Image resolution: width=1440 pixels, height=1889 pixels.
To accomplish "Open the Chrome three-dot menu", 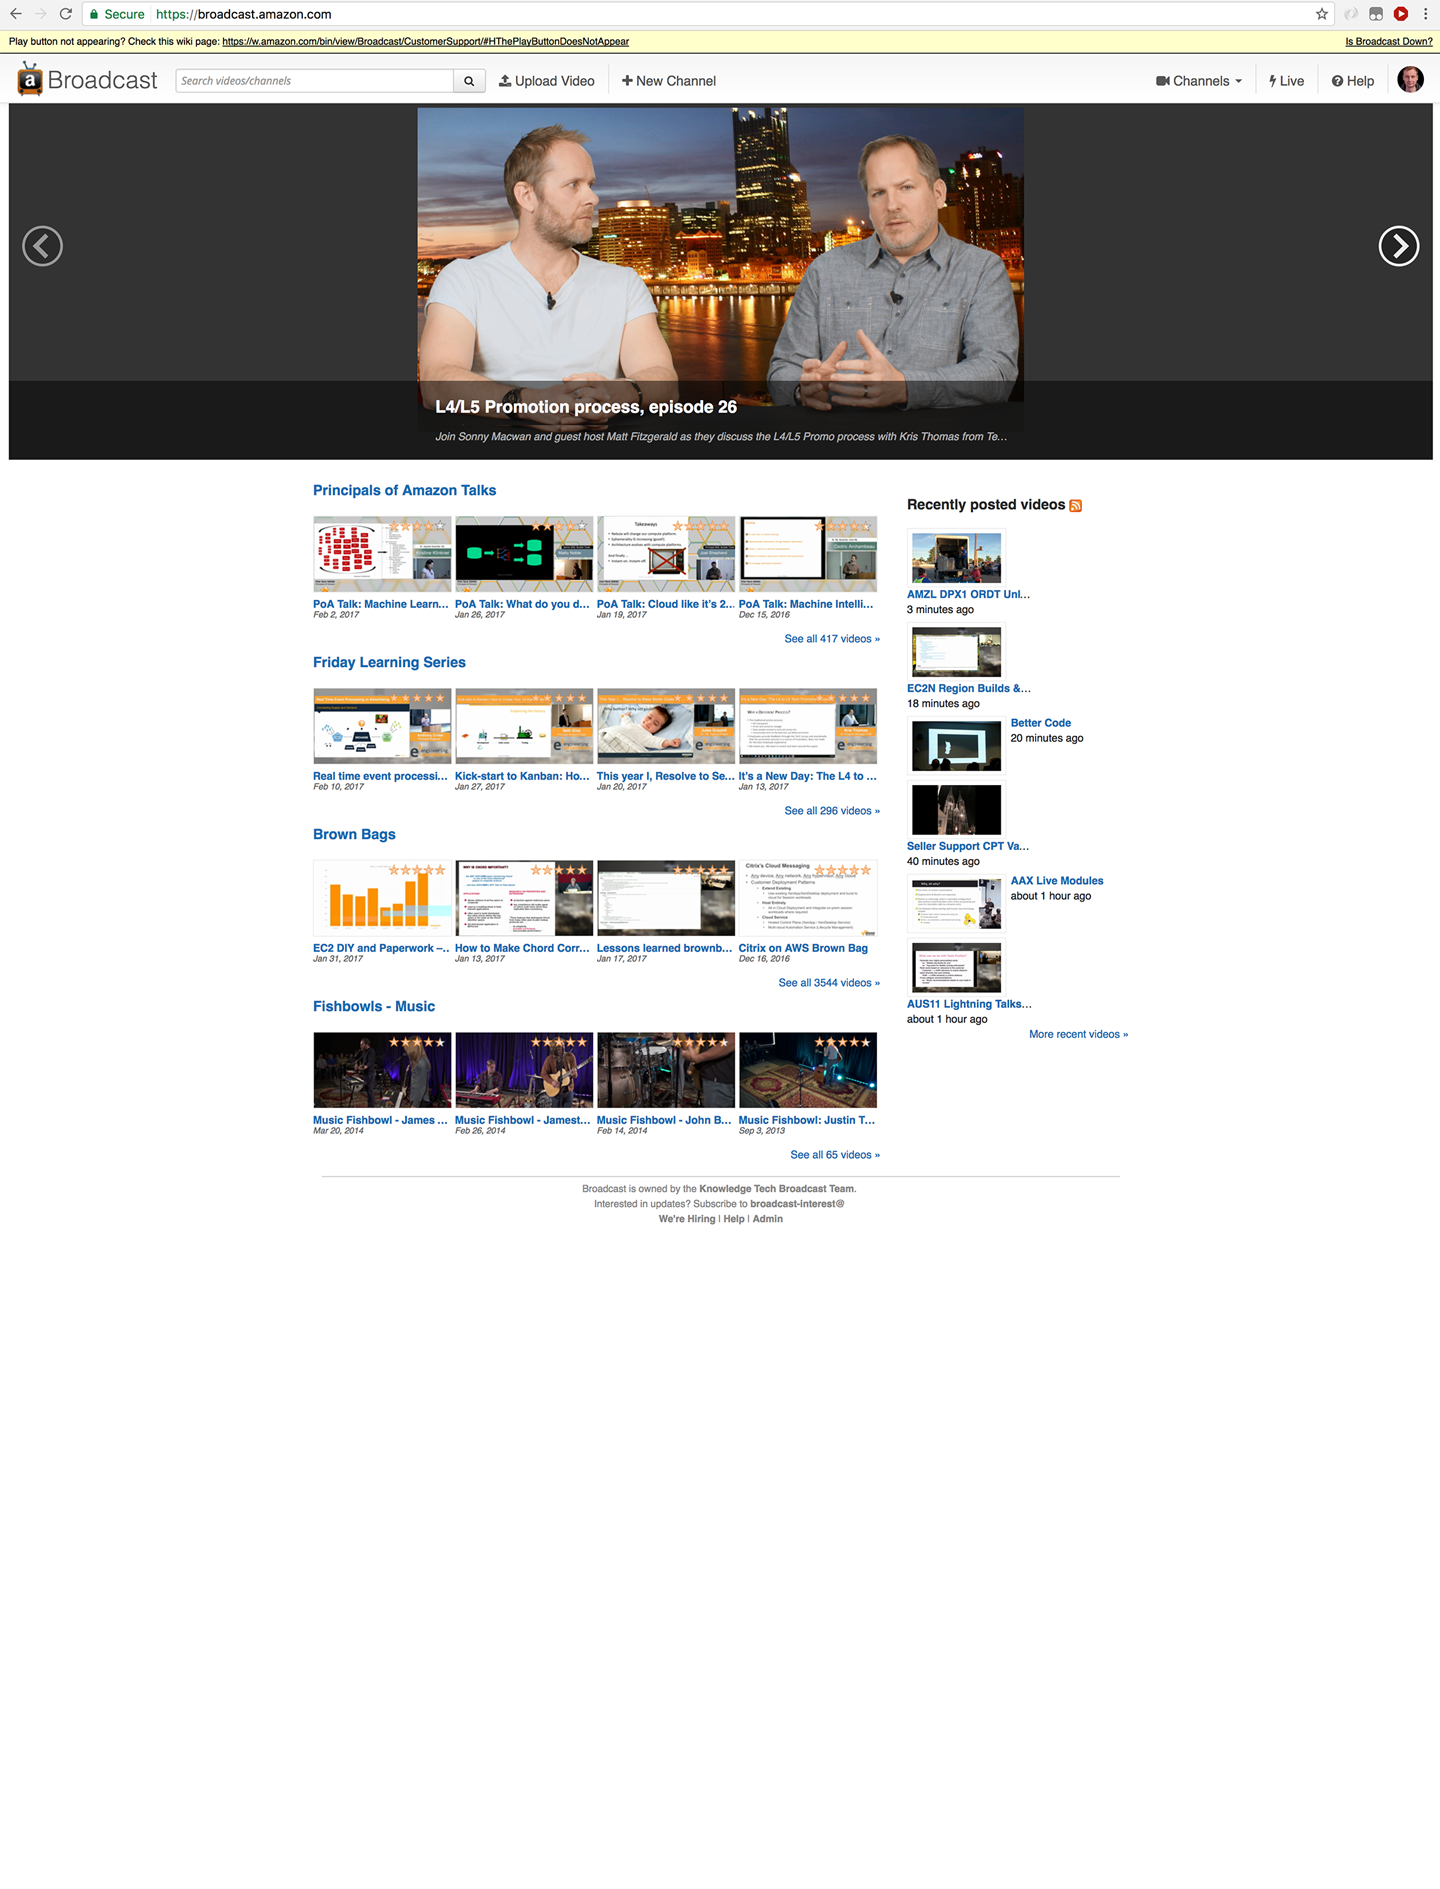I will (1426, 14).
